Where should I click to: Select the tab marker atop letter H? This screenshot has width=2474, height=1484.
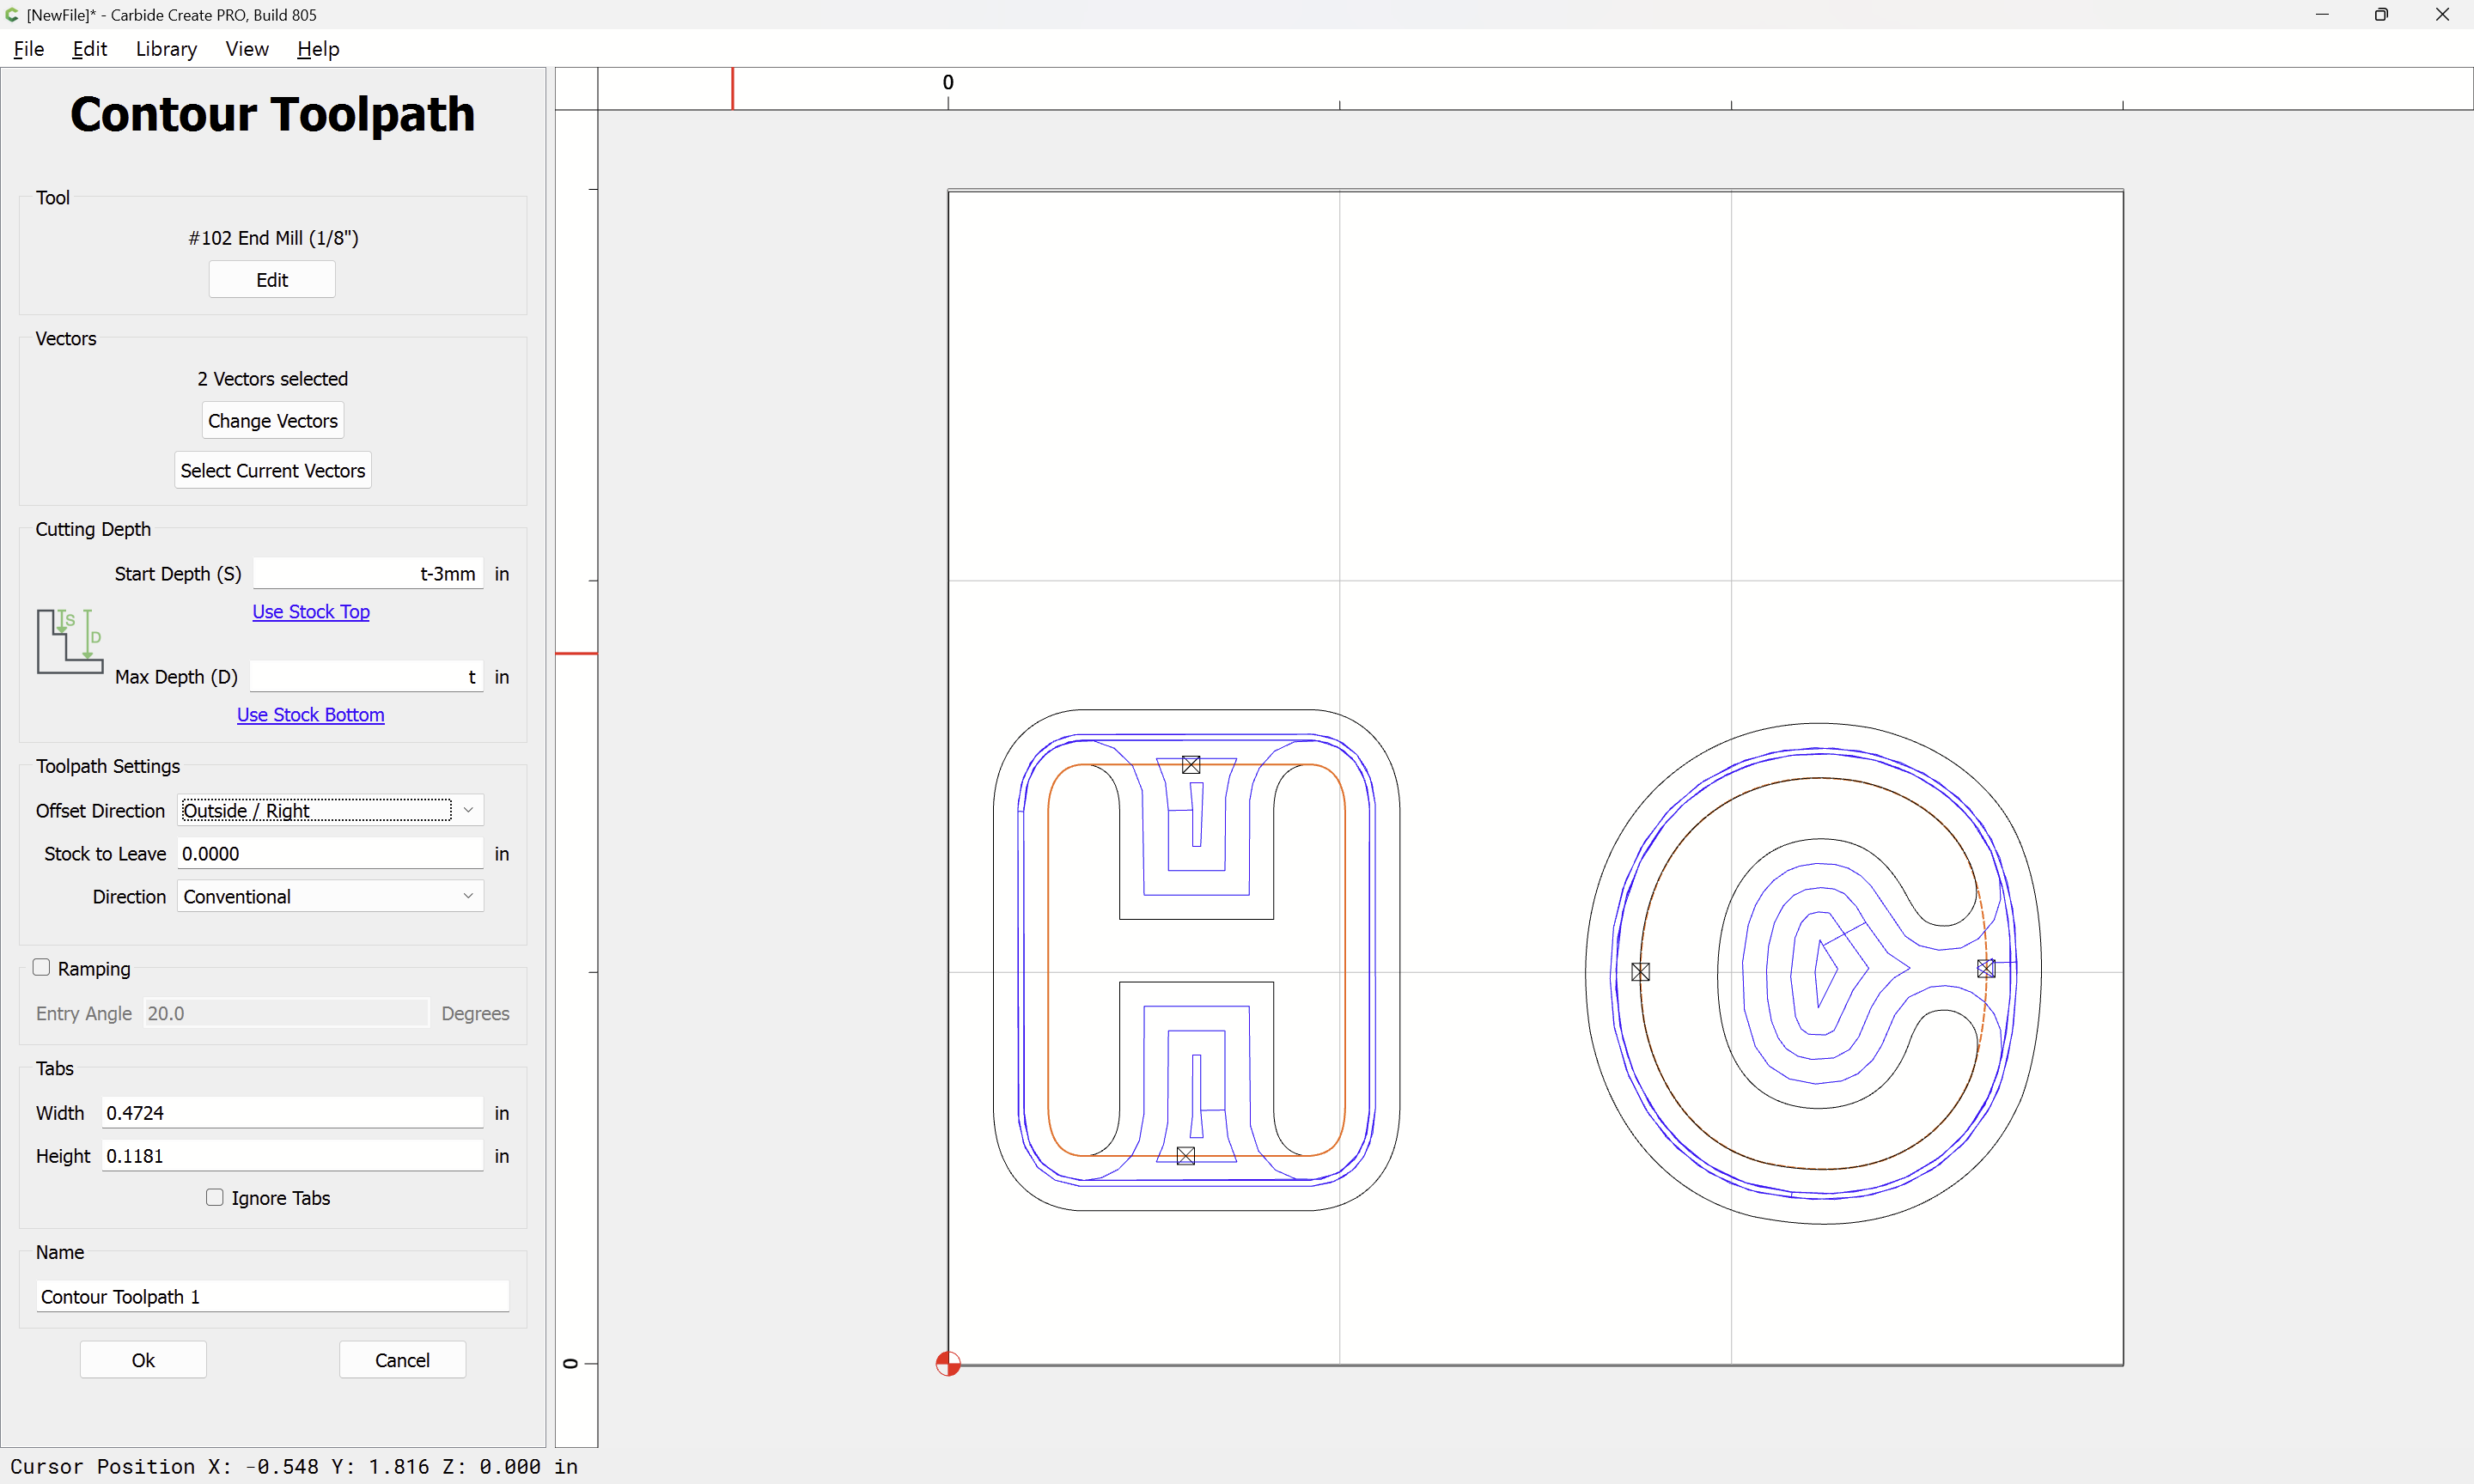tap(1191, 765)
